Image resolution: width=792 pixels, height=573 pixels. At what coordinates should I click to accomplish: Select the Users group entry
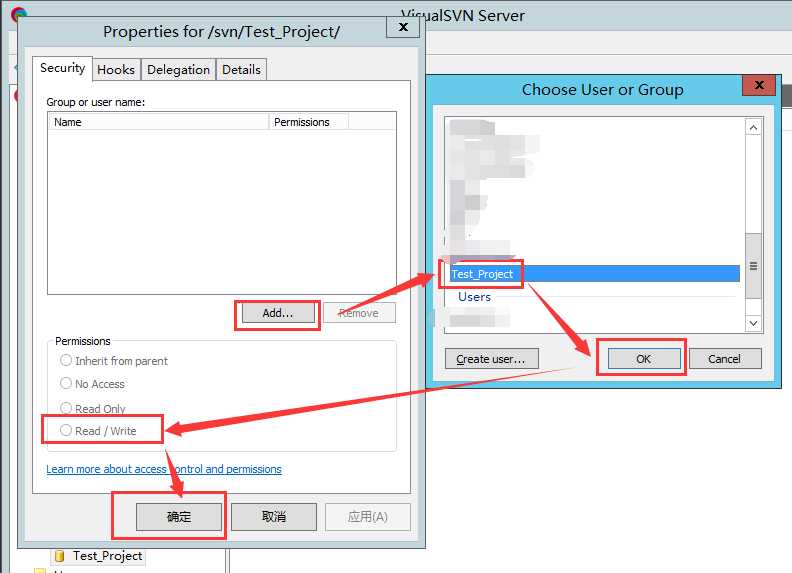pyautogui.click(x=474, y=297)
